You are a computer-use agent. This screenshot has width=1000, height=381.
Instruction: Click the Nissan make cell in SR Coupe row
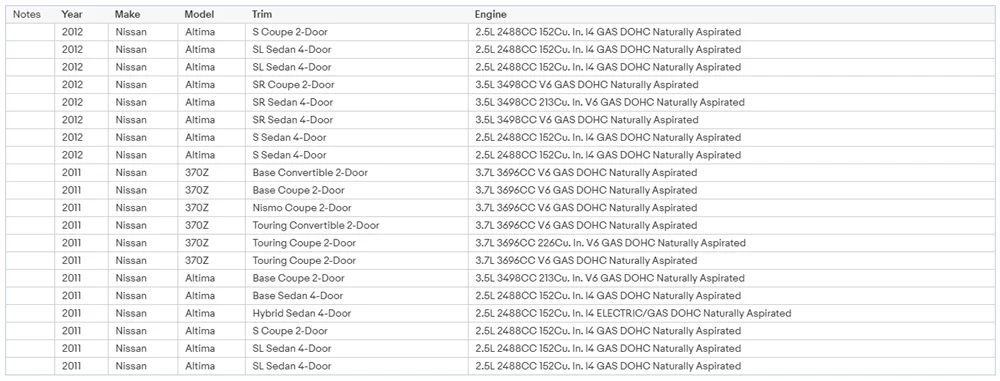coord(143,85)
